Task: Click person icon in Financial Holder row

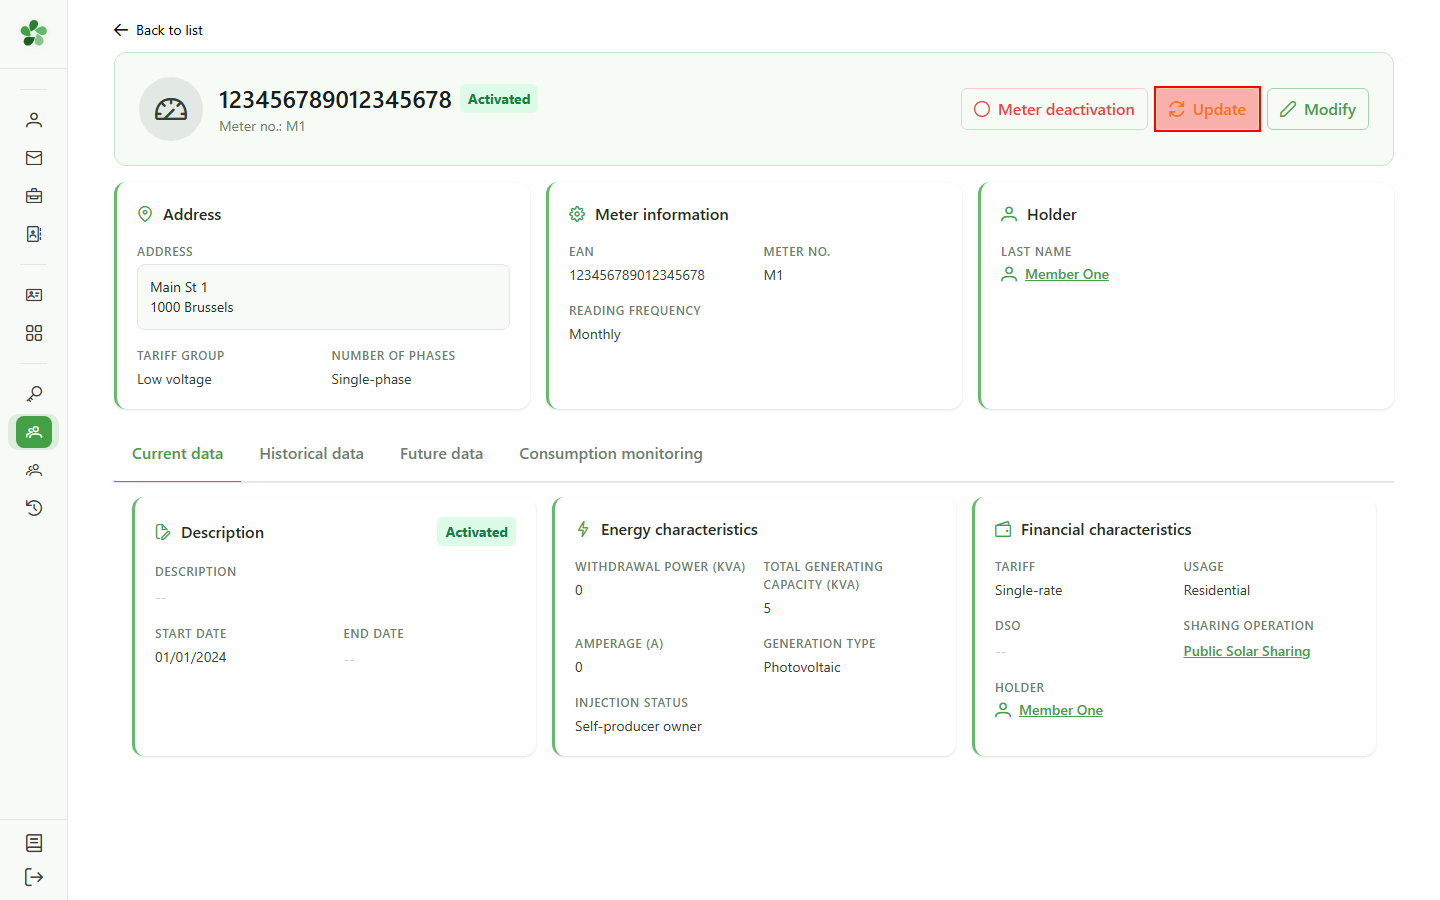Action: point(1003,710)
